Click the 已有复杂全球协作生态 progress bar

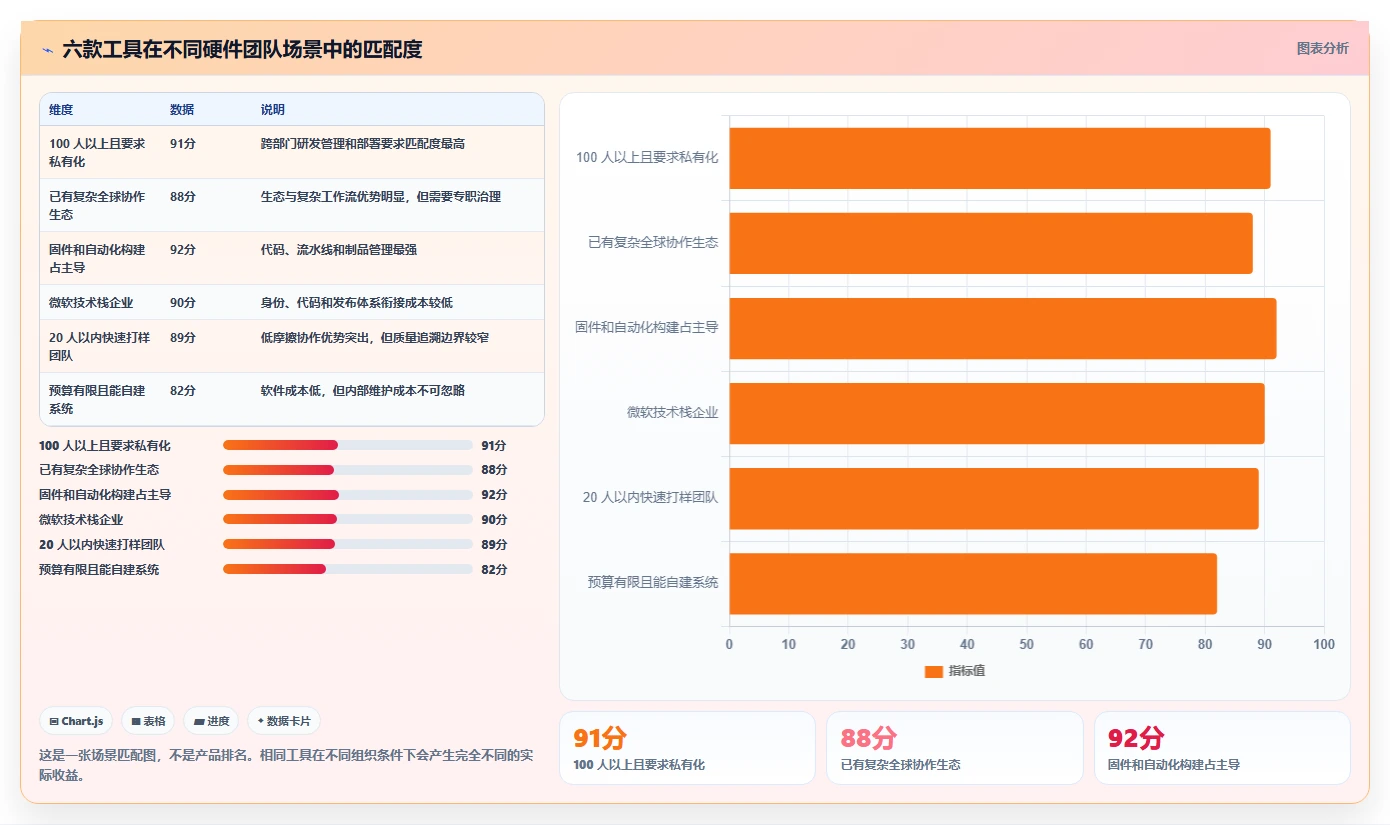[347, 470]
